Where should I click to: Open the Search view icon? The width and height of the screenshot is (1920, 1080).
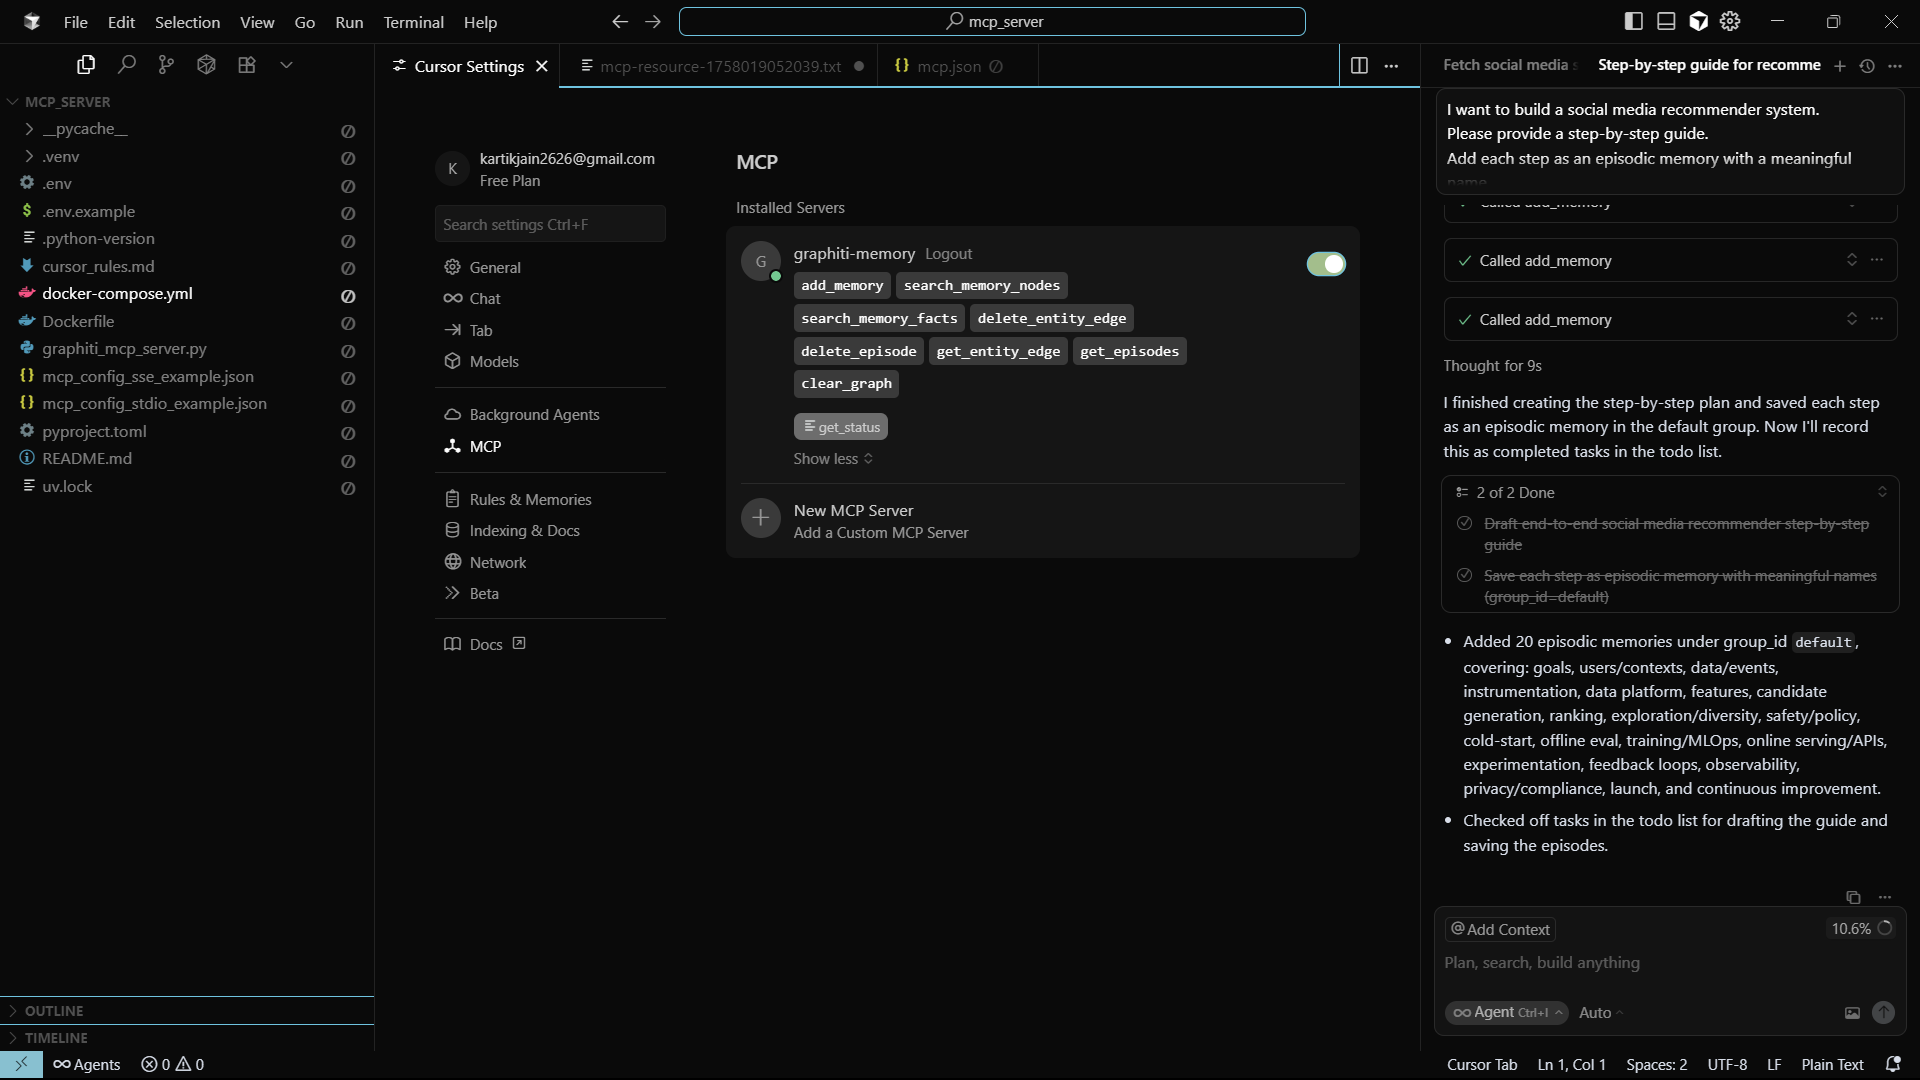point(126,65)
